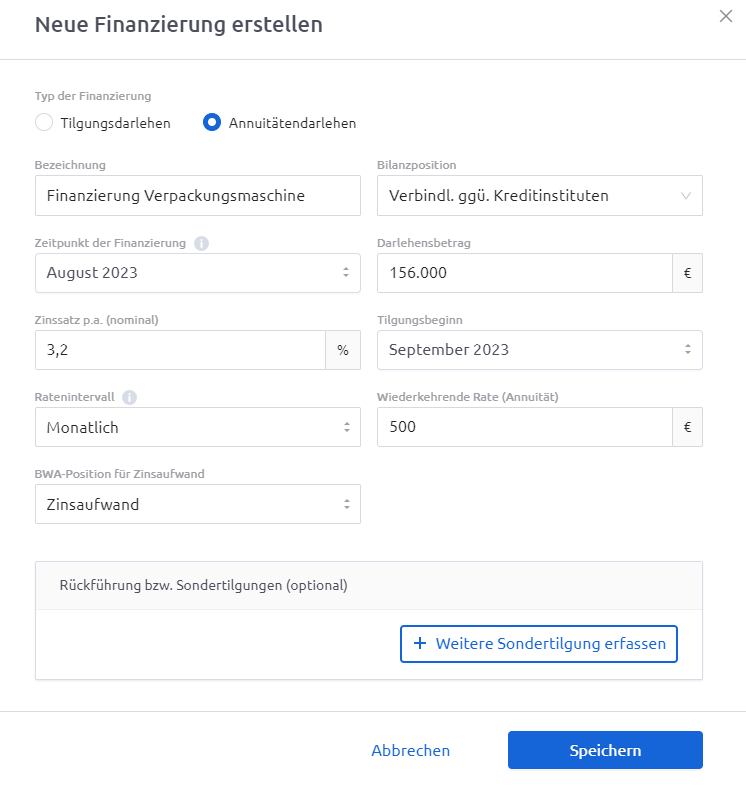
Task: Open the BWA-Position für Zinsaufwand dropdown
Action: coord(198,504)
